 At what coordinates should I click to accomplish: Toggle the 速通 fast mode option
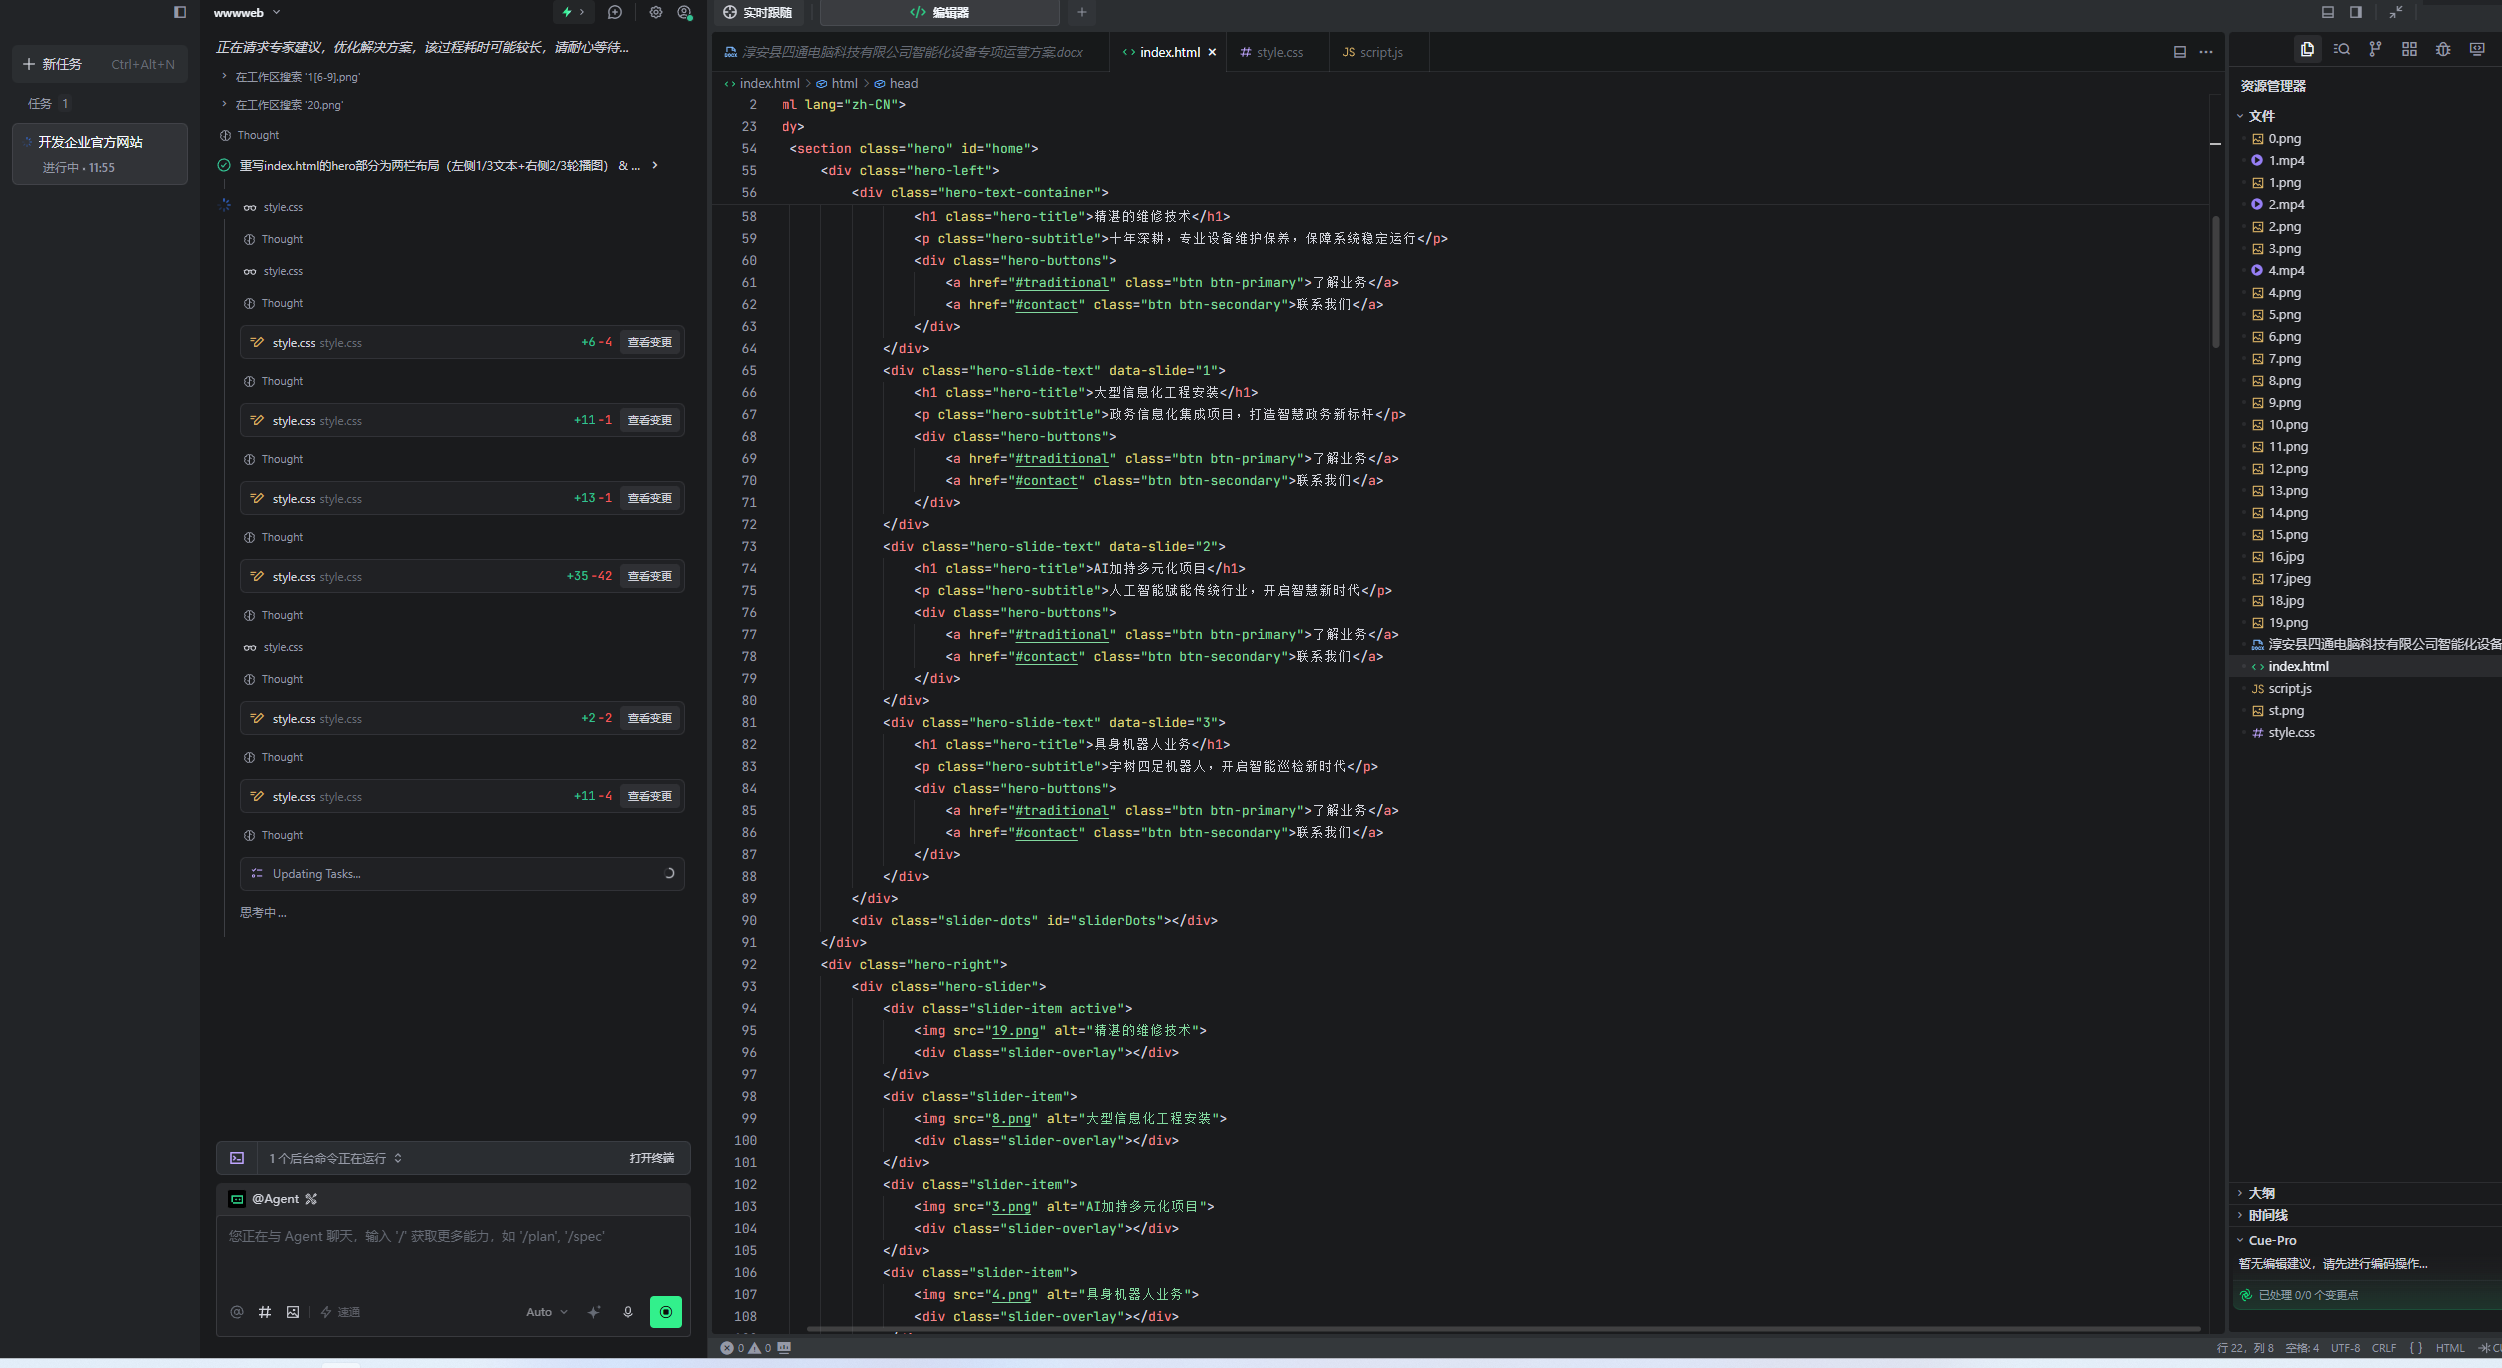click(340, 1312)
